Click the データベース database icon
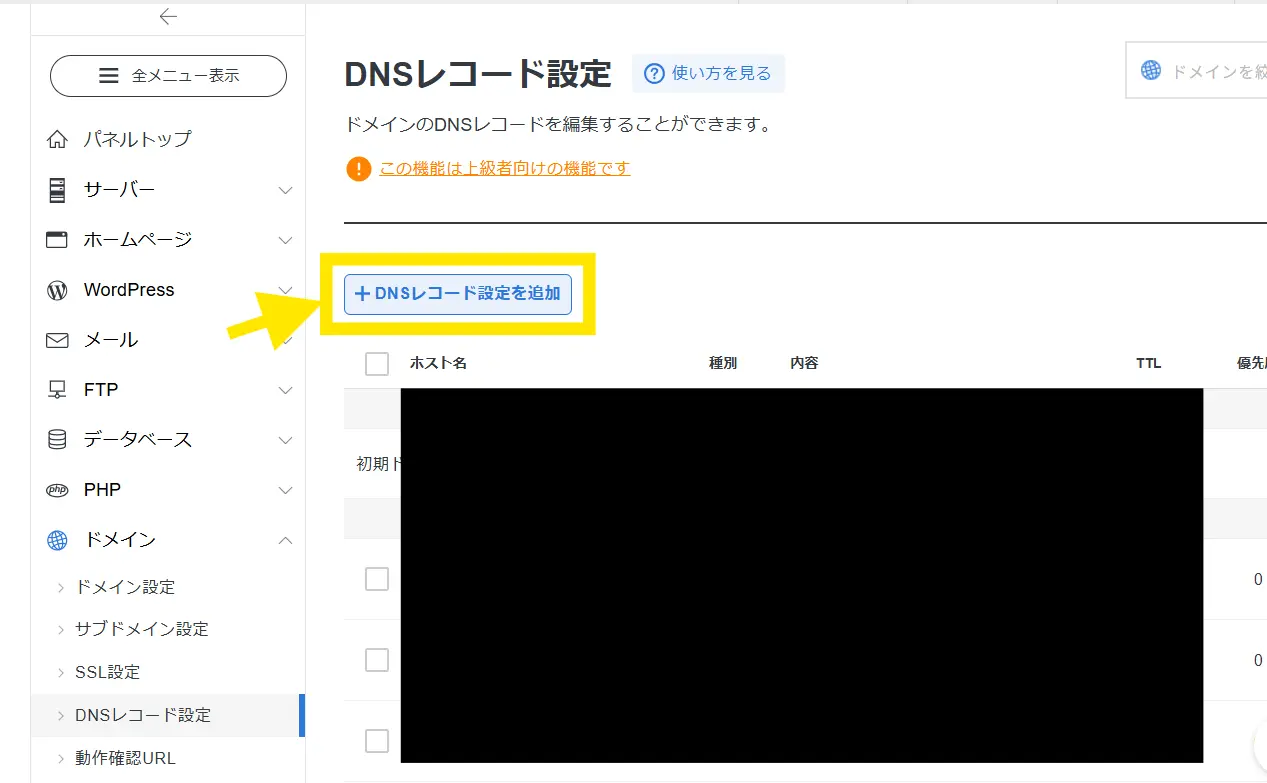 57,440
